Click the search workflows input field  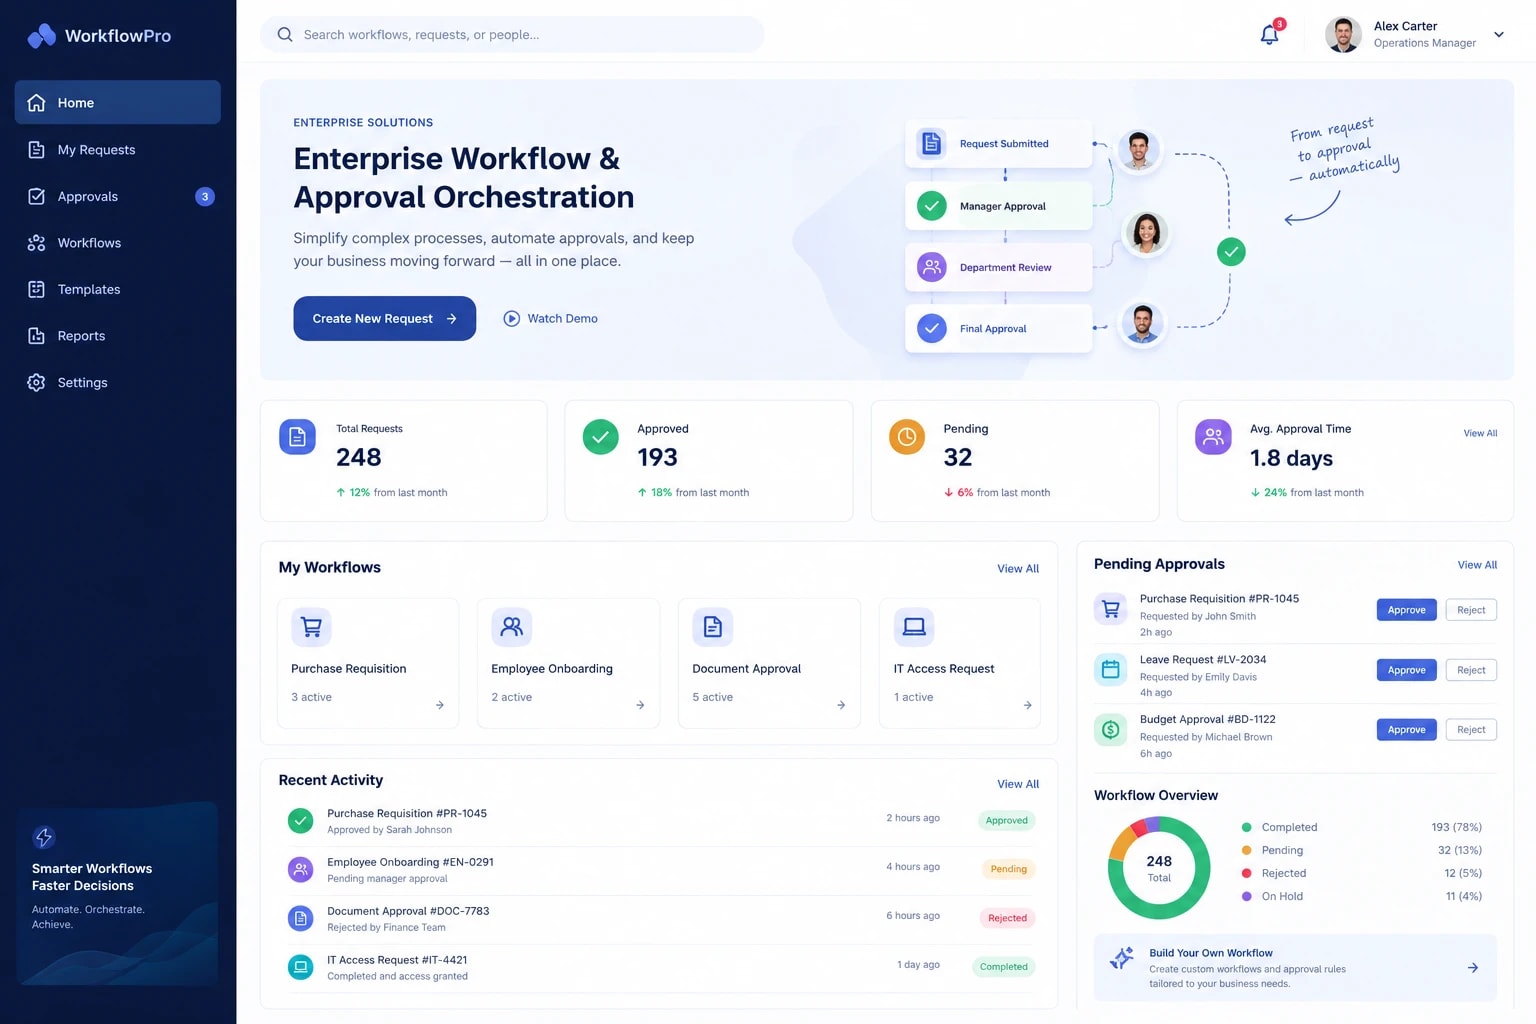[x=512, y=35]
